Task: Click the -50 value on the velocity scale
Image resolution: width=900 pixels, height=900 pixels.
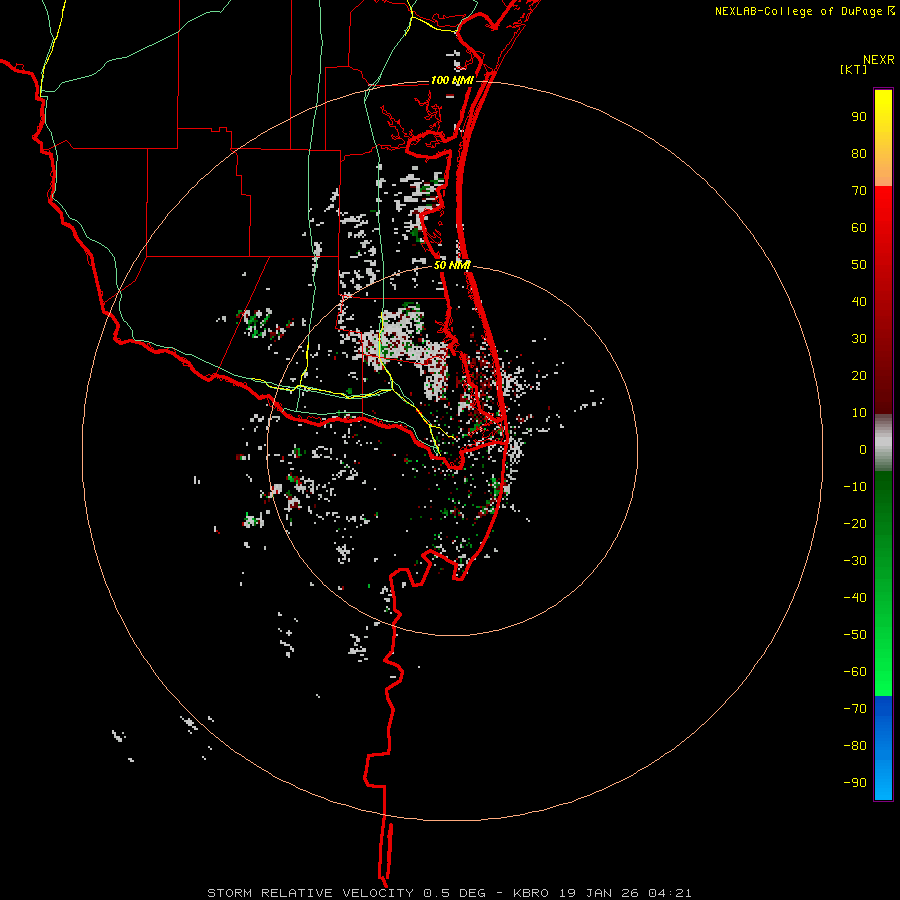Action: click(855, 635)
